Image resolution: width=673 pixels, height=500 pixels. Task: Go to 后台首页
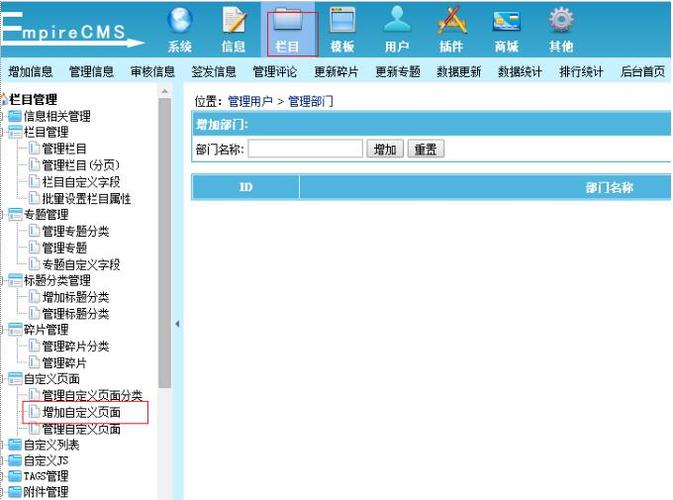point(643,71)
